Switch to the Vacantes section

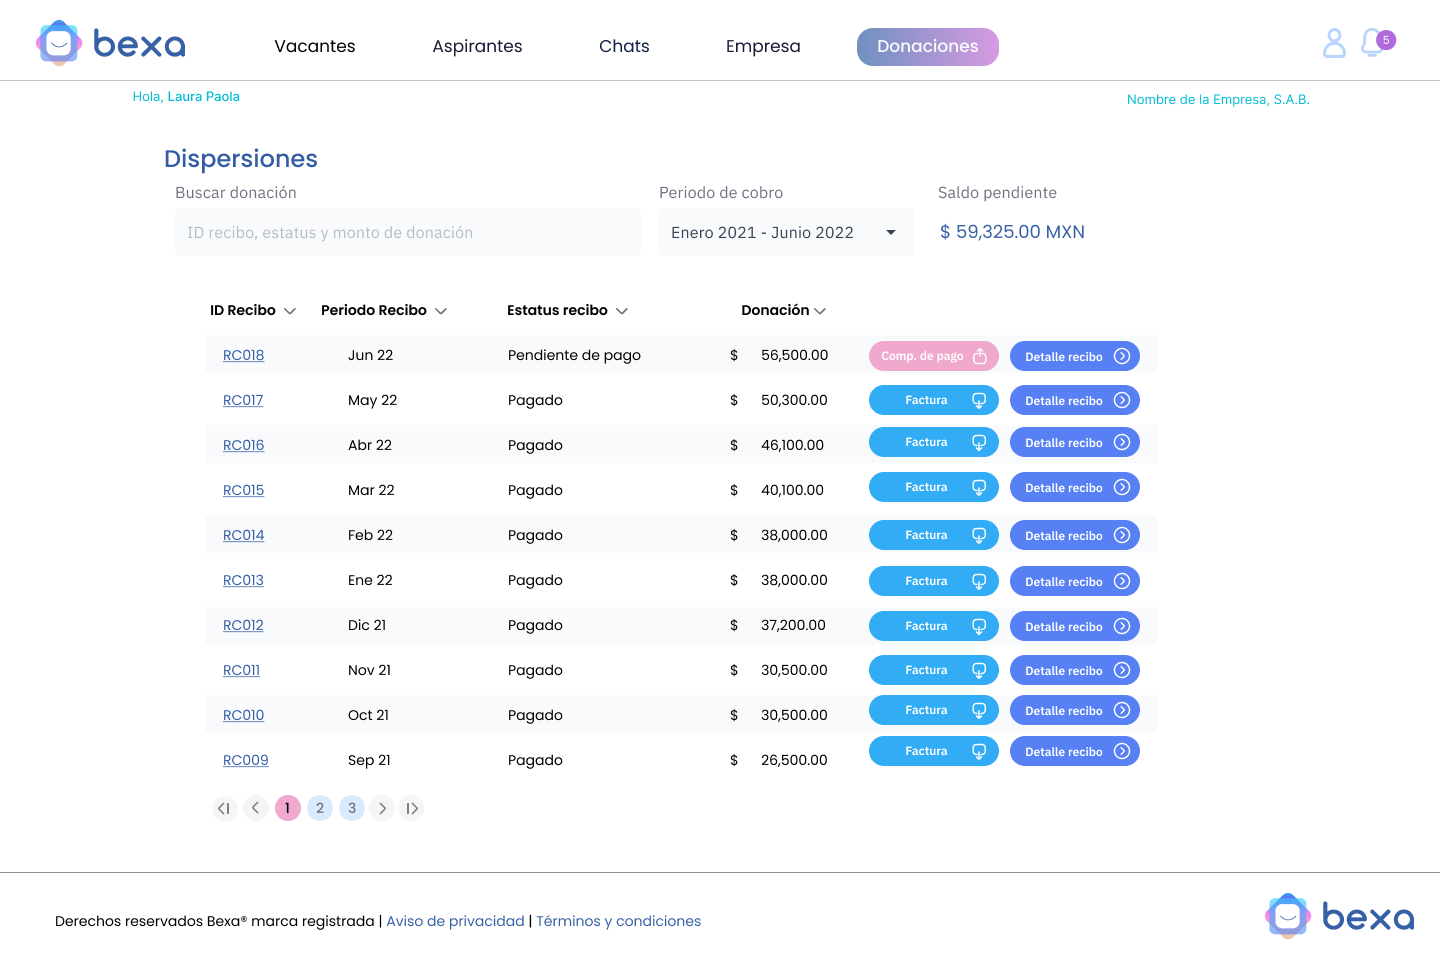click(x=314, y=46)
